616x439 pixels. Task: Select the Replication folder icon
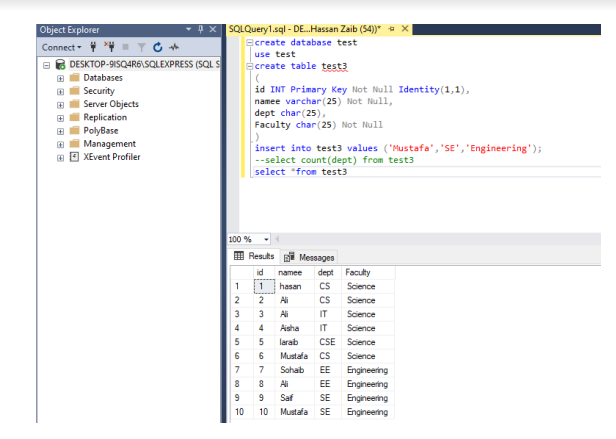[75, 117]
